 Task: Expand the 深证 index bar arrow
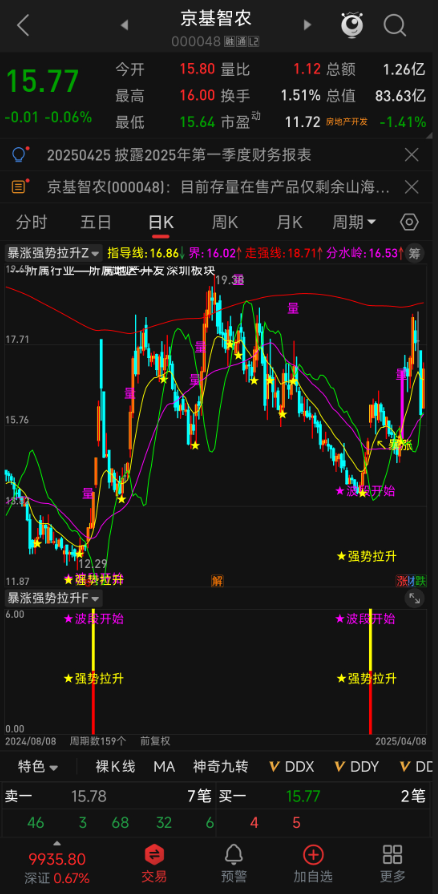click(56, 843)
